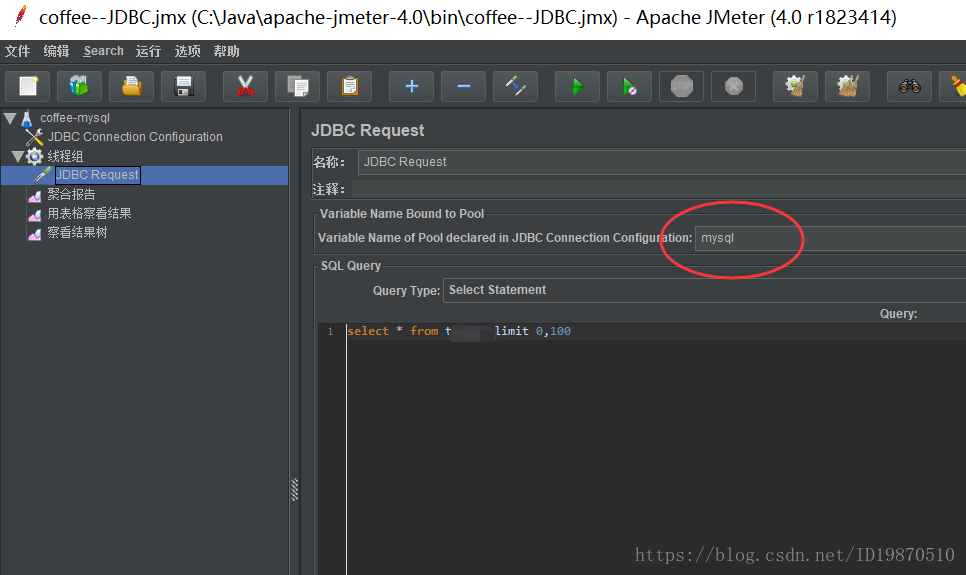Click the pool variable name field mysql
966x575 pixels.
pyautogui.click(x=830, y=238)
